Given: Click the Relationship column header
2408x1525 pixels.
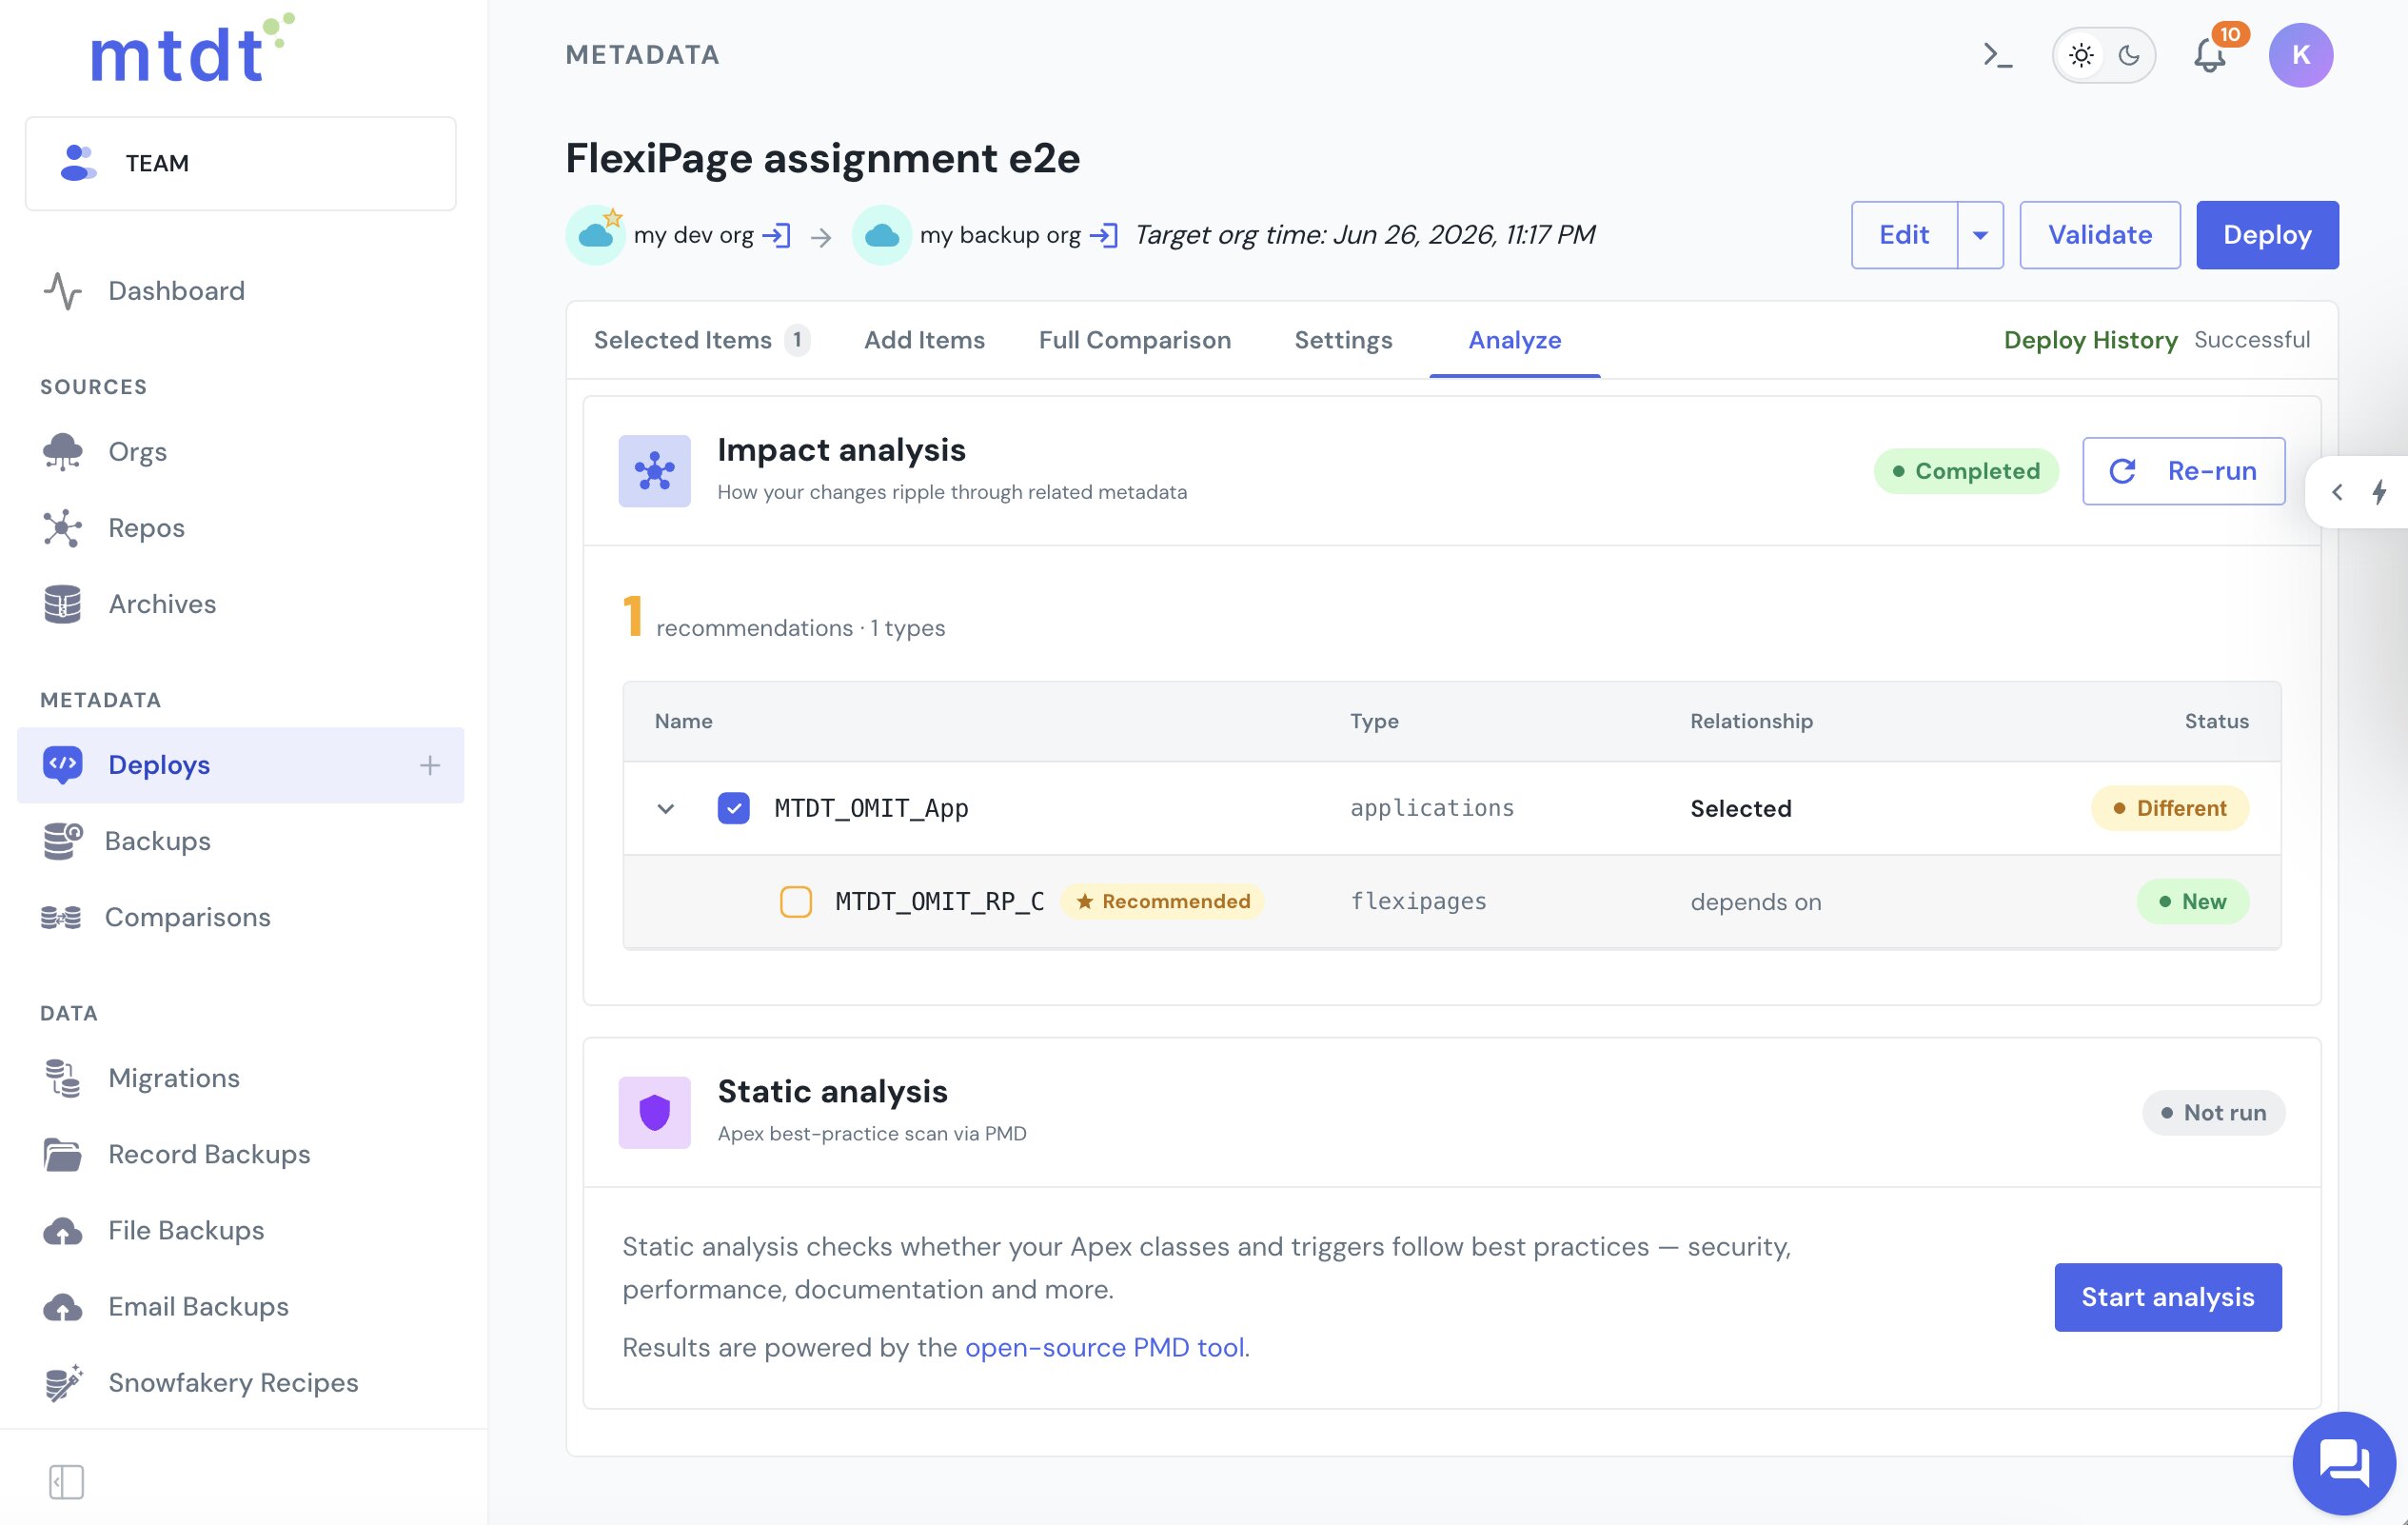Looking at the screenshot, I should 1751,721.
